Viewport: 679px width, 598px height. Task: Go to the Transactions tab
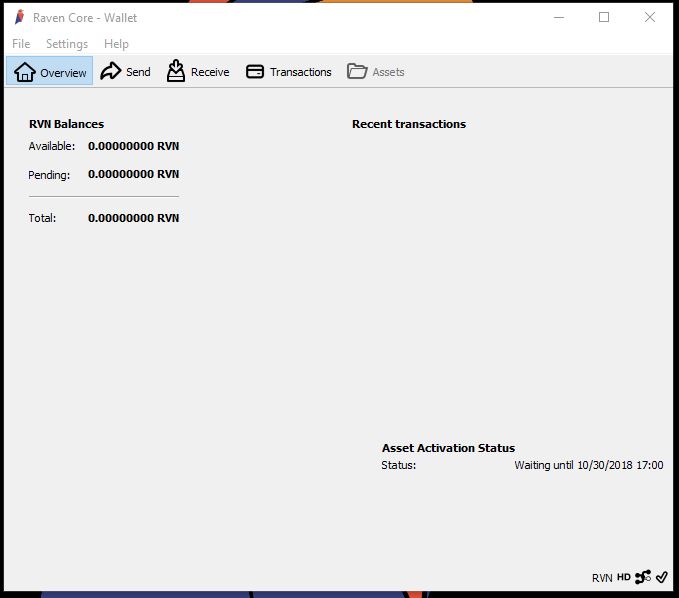289,71
